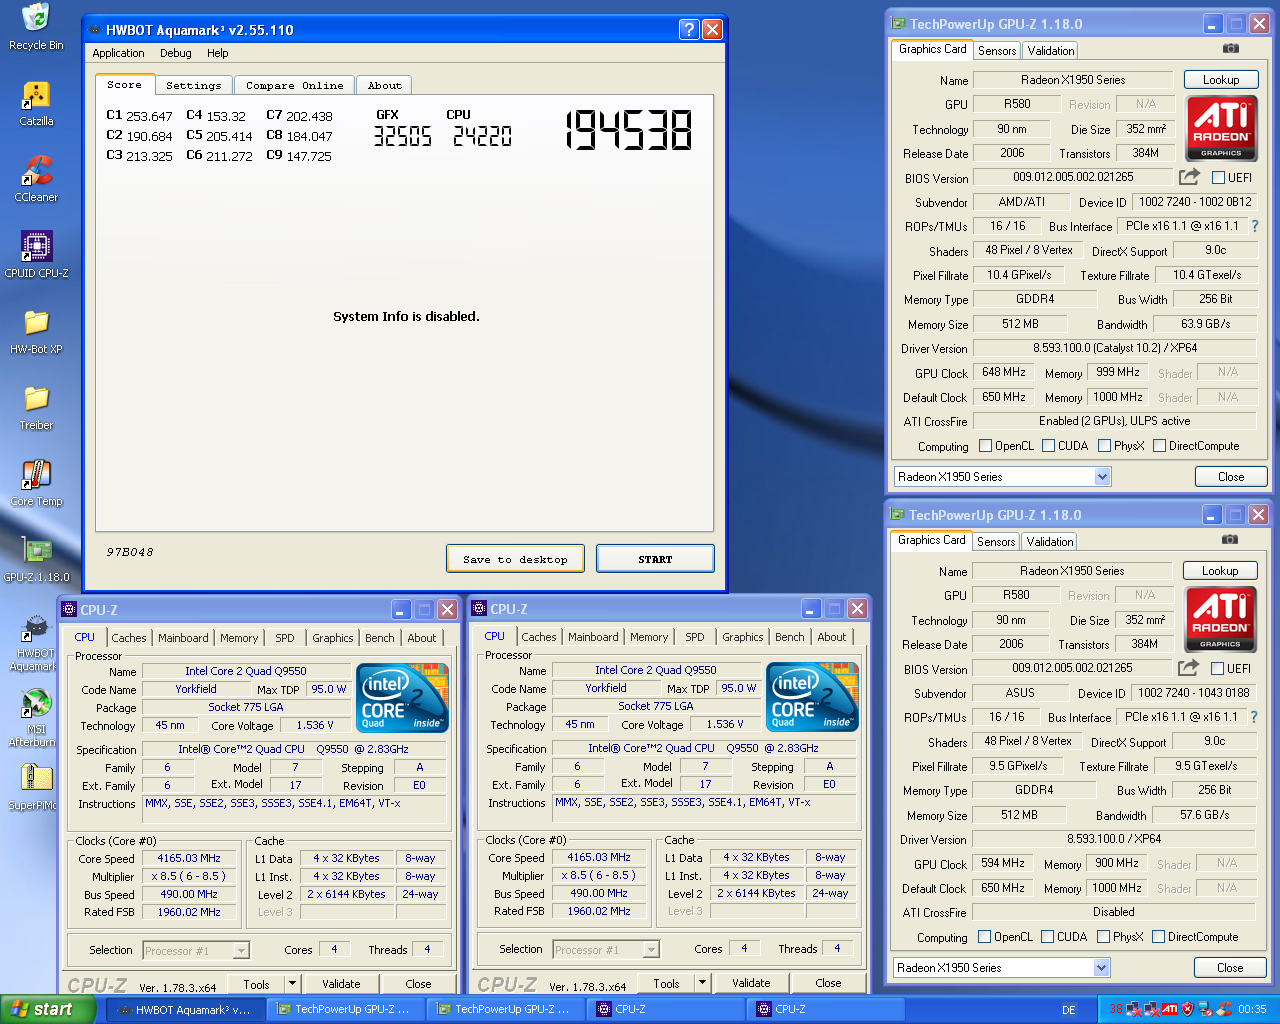Click Validate button in left CPU-Z
This screenshot has height=1024, width=1280.
pos(341,984)
